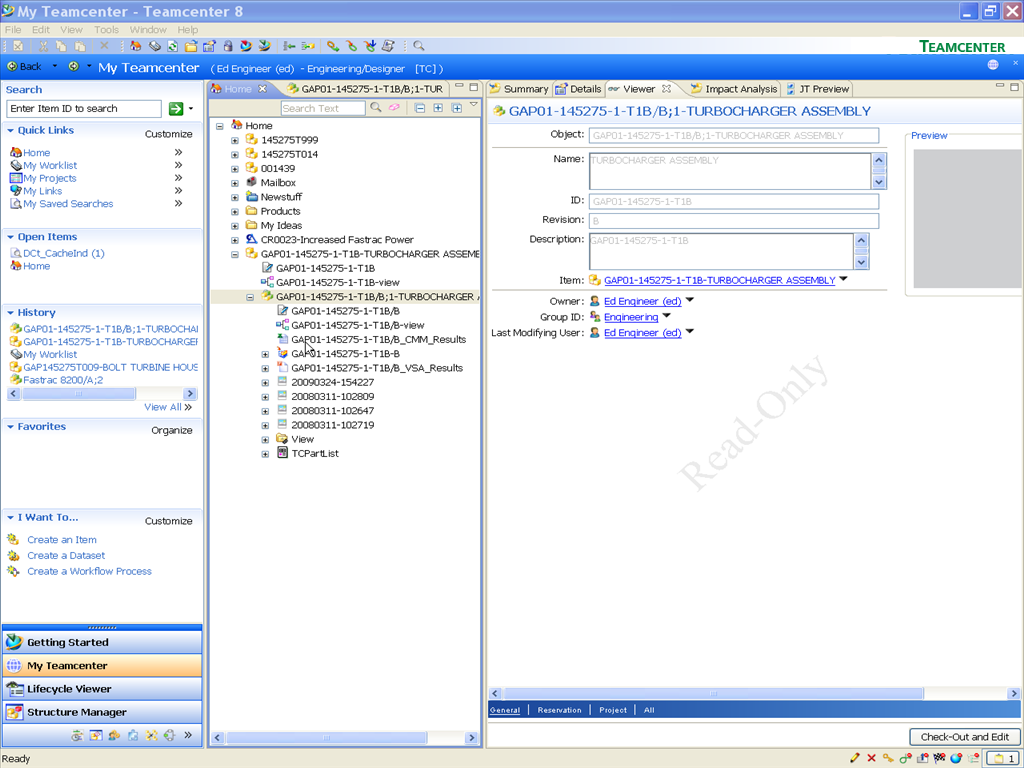Open the Impact Analysis tab
The width and height of the screenshot is (1024, 768).
(x=735, y=89)
